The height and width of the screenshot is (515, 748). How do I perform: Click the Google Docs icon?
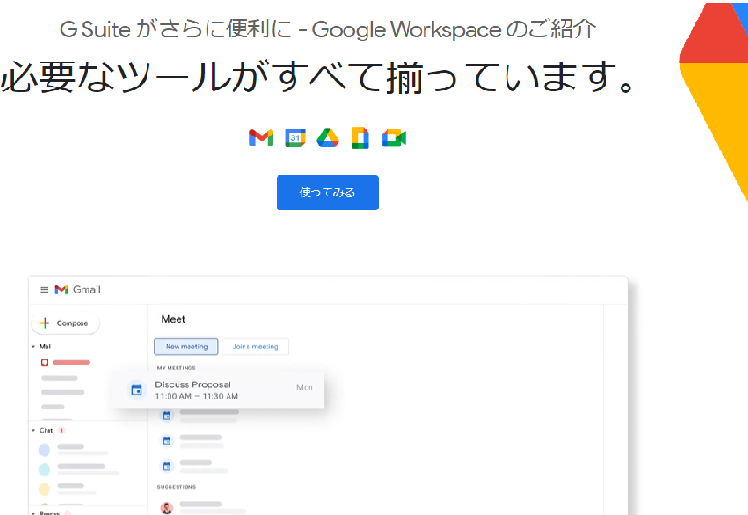click(x=360, y=138)
